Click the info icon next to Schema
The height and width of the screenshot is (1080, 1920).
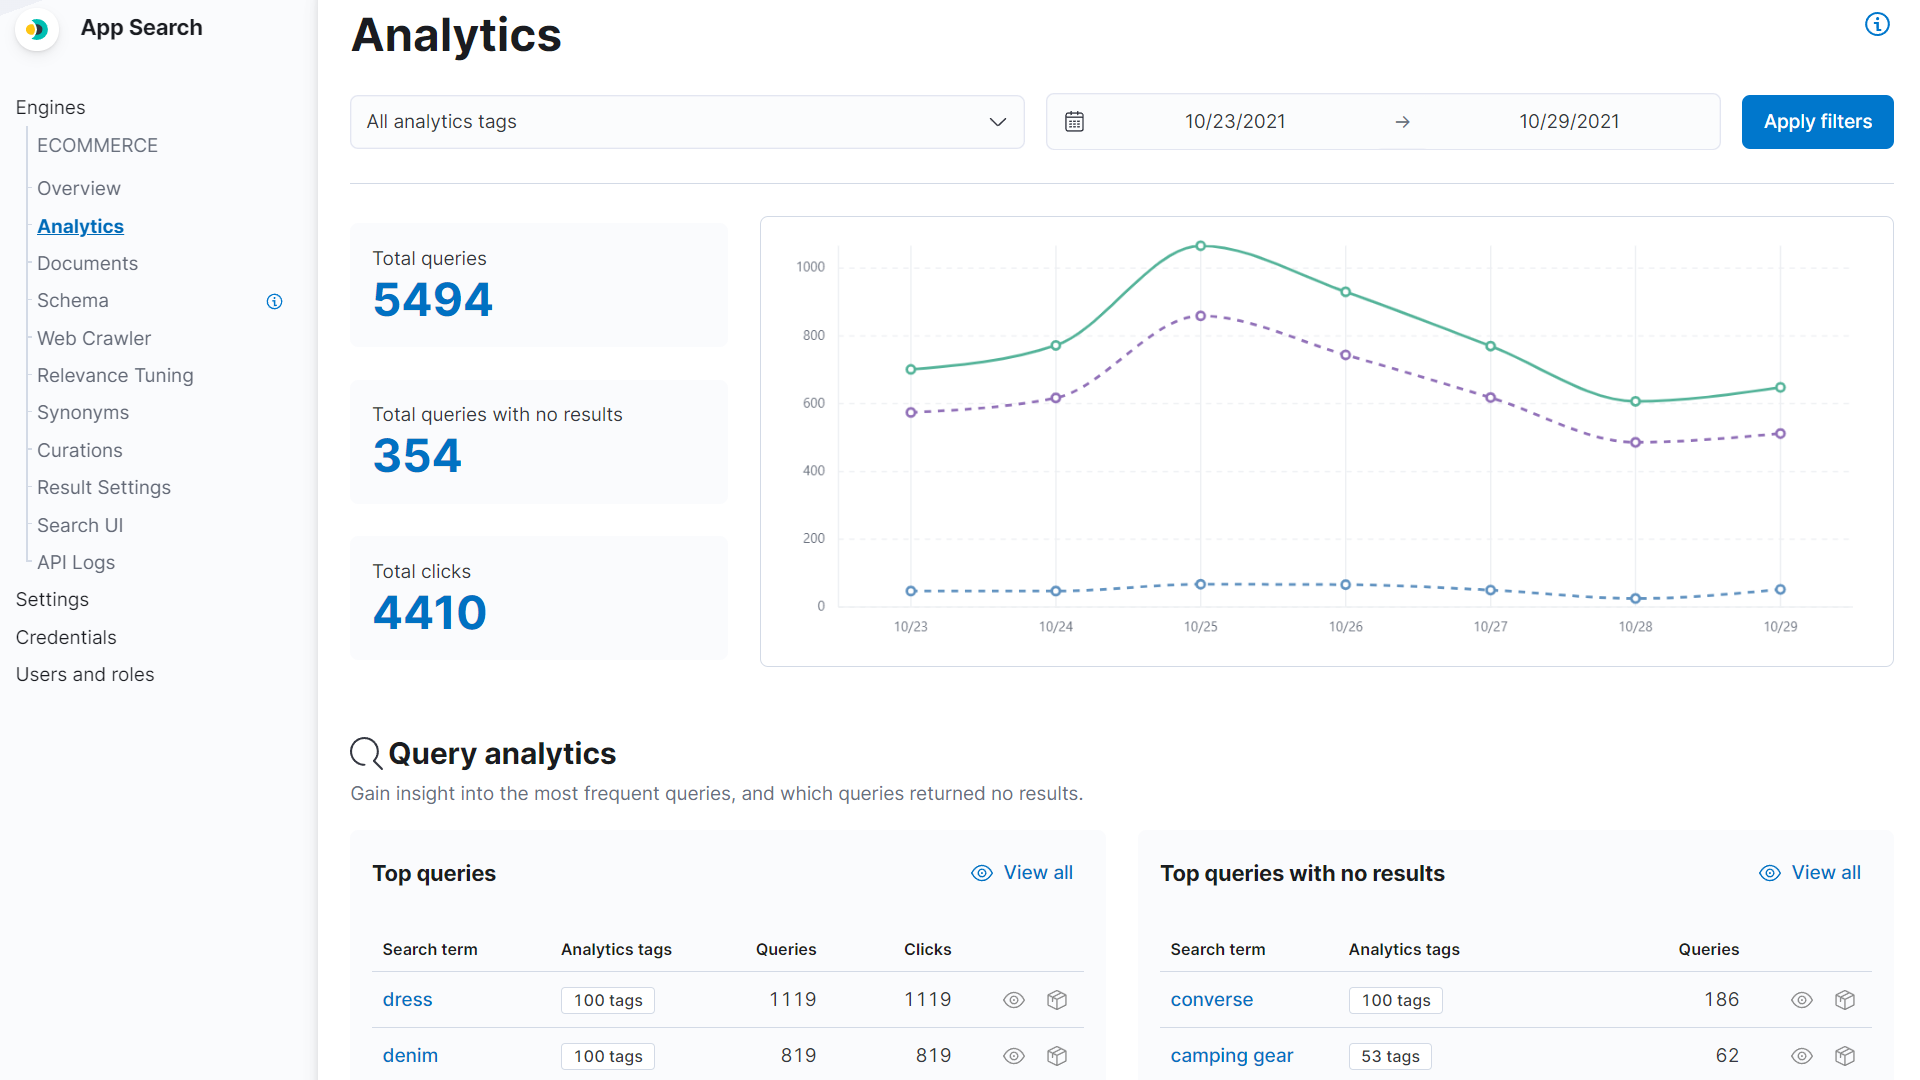[274, 301]
